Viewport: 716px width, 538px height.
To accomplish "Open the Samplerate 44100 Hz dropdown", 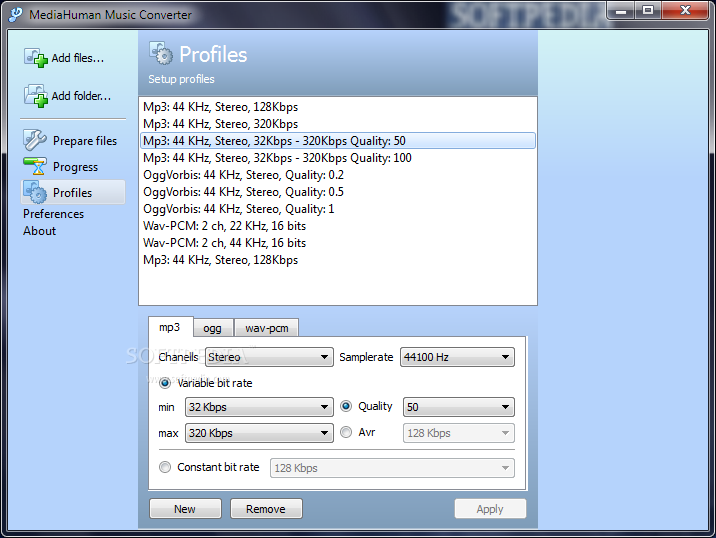I will (x=457, y=357).
